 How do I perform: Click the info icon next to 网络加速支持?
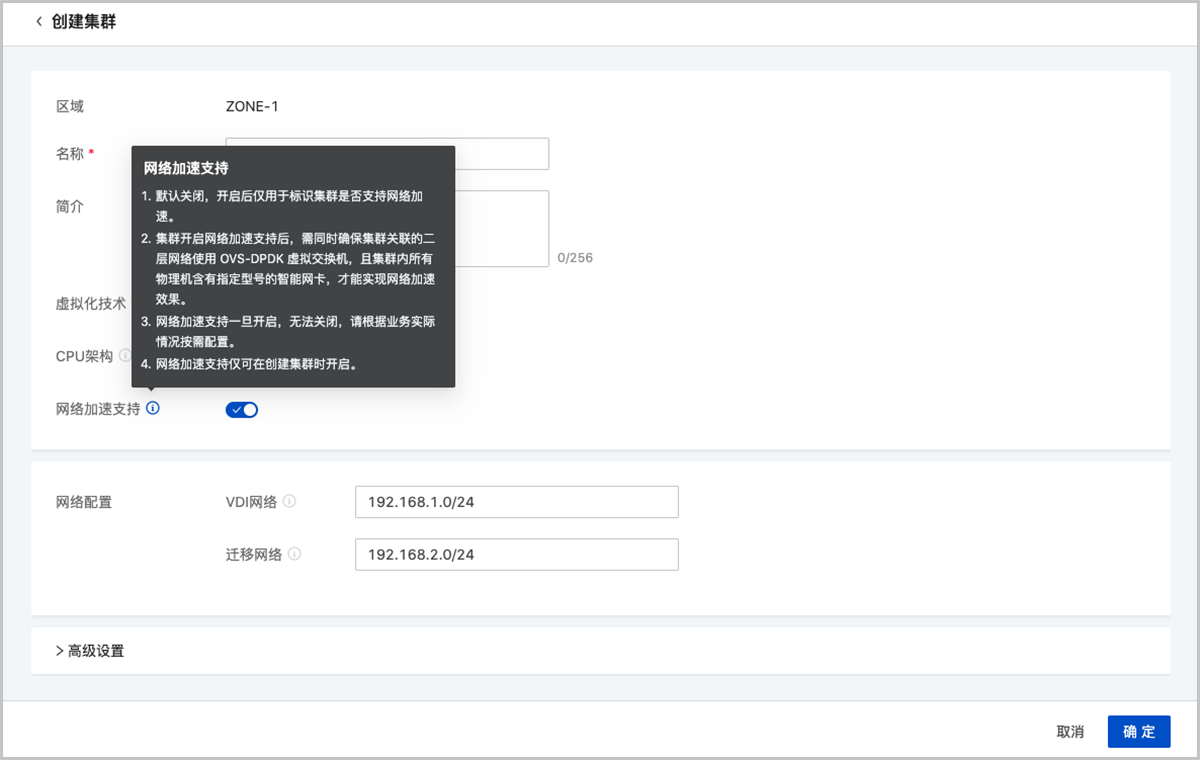(x=153, y=408)
